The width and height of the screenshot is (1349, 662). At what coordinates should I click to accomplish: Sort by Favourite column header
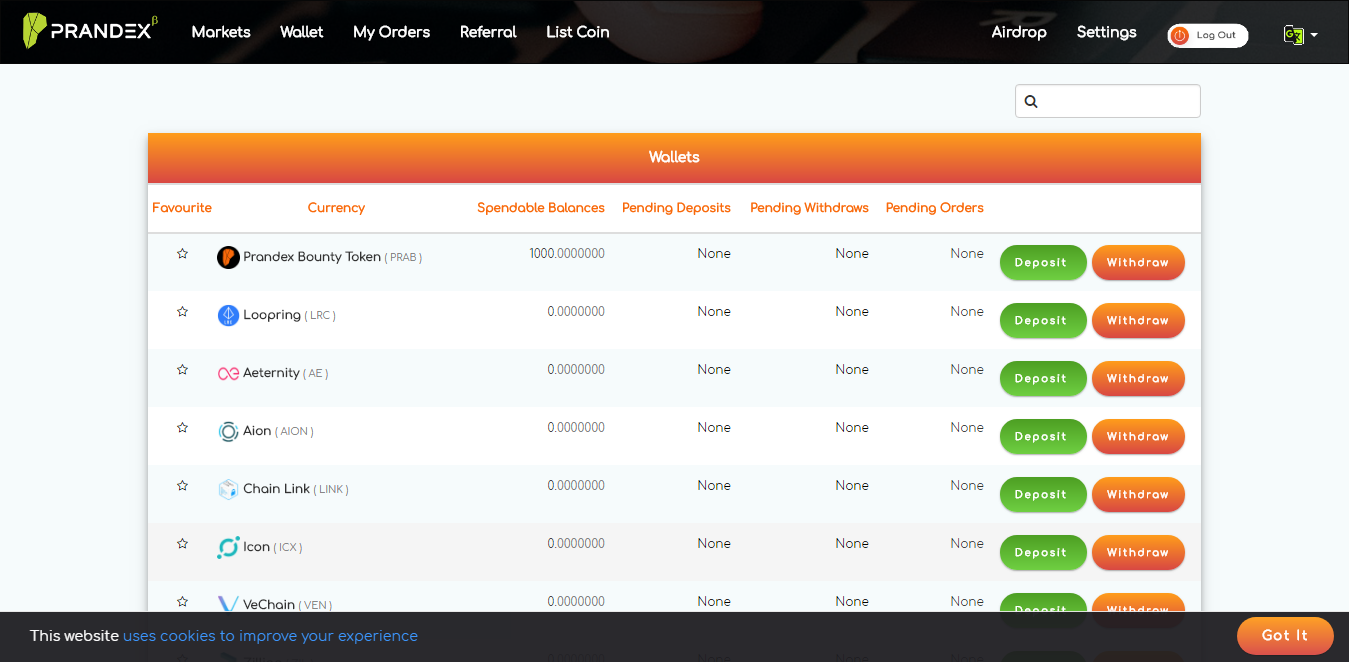(182, 208)
